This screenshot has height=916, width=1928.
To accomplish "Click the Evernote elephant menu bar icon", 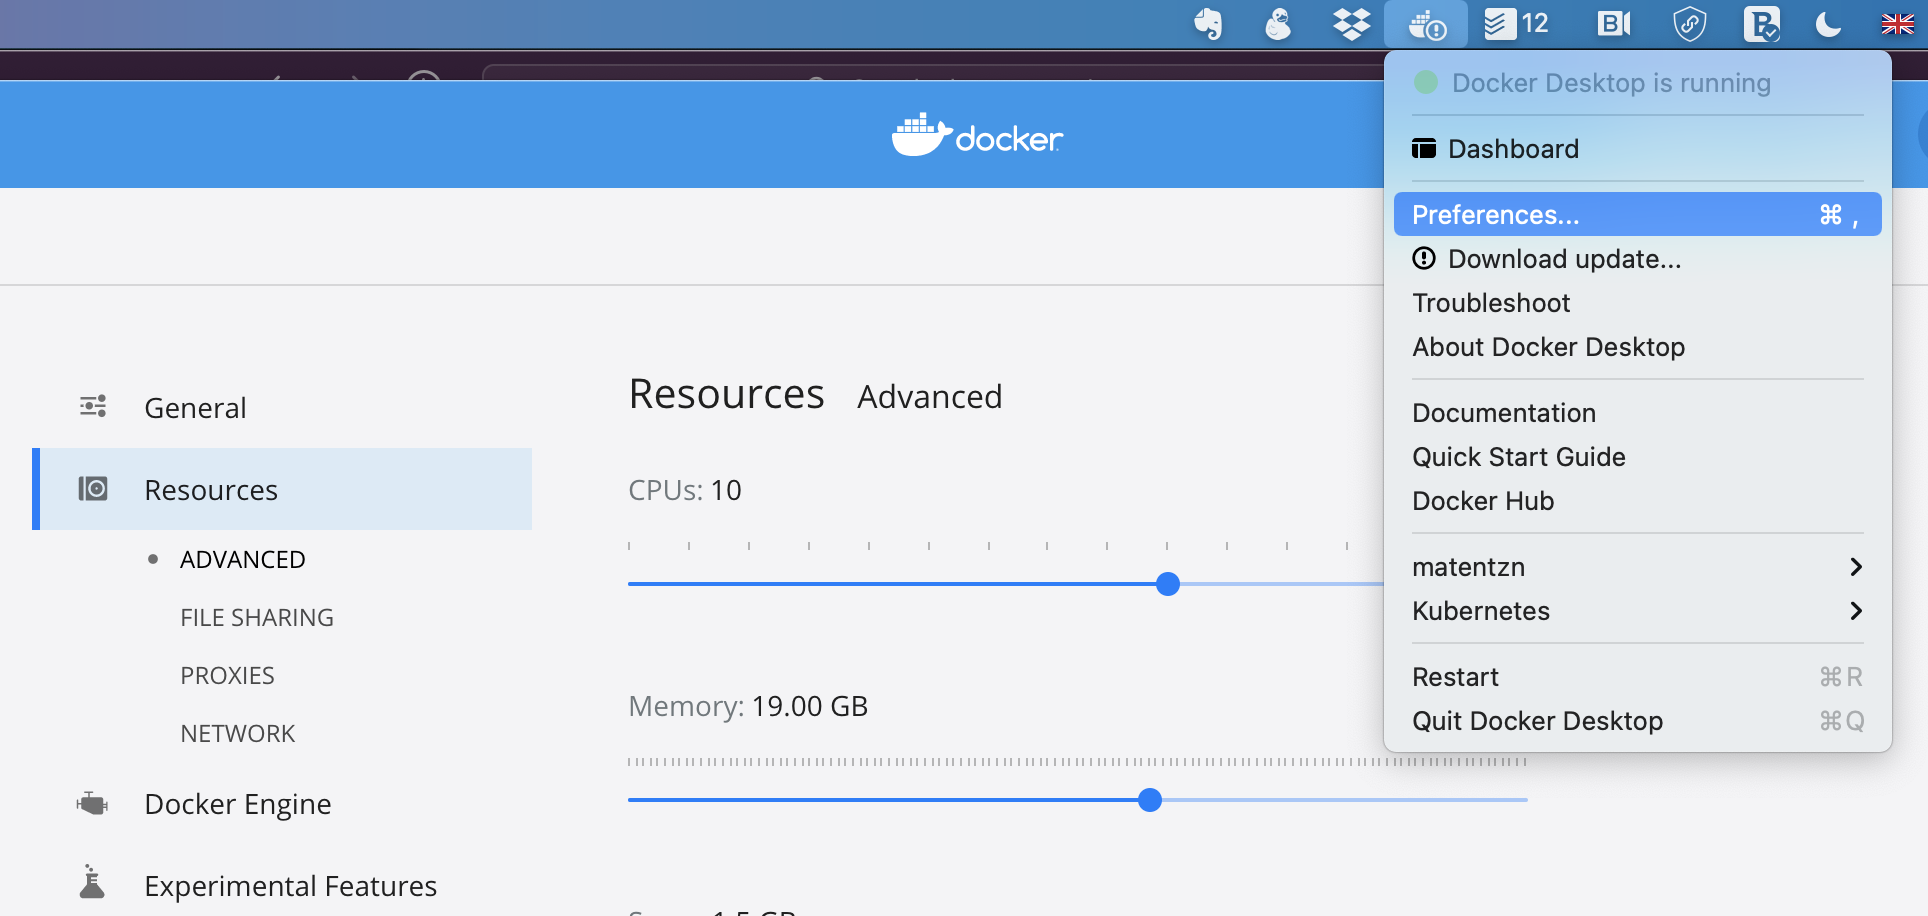I will tap(1208, 23).
